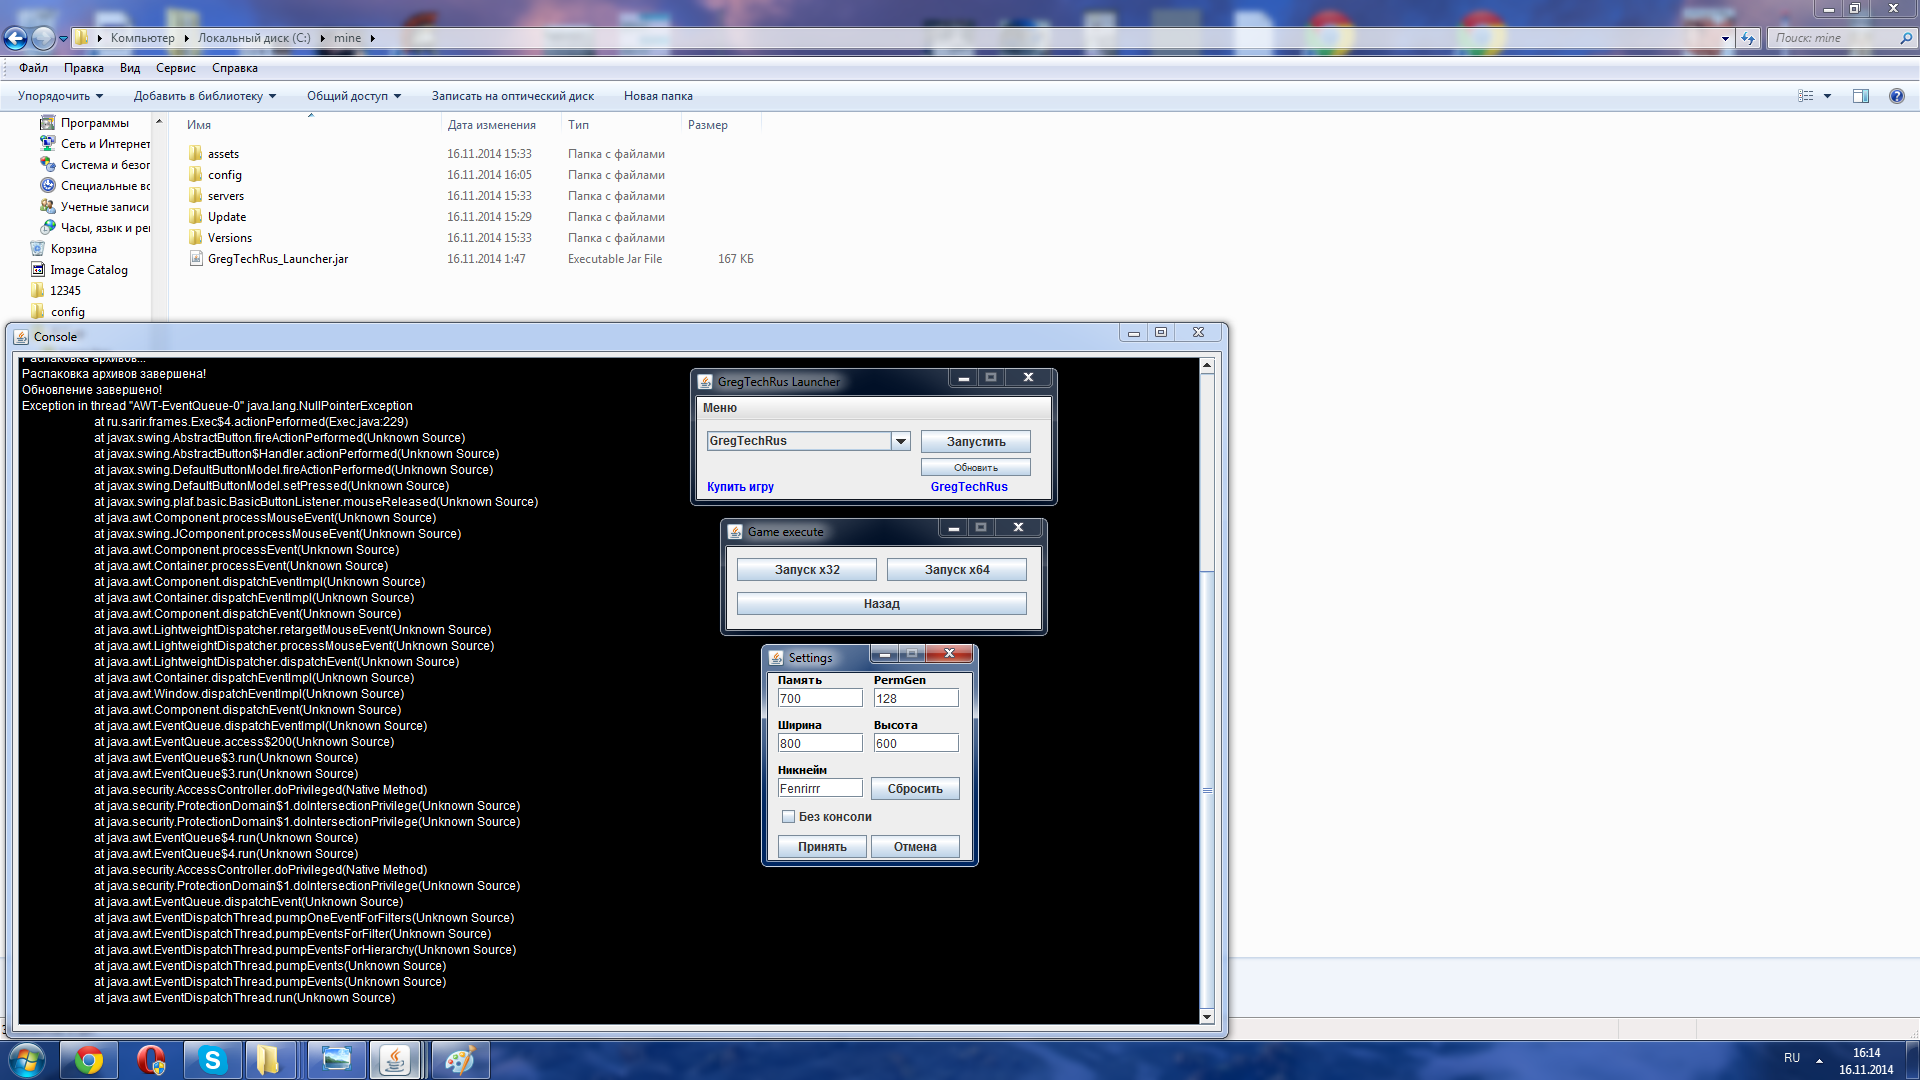Toggle the preview pane icon

click(x=1861, y=96)
